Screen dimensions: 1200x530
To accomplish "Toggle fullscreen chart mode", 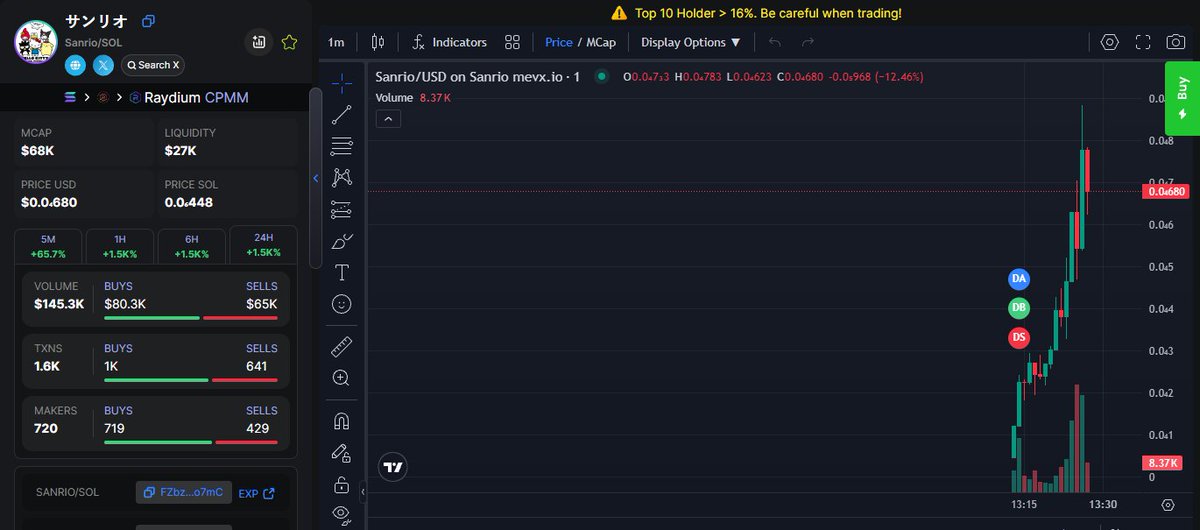I will [x=1143, y=42].
